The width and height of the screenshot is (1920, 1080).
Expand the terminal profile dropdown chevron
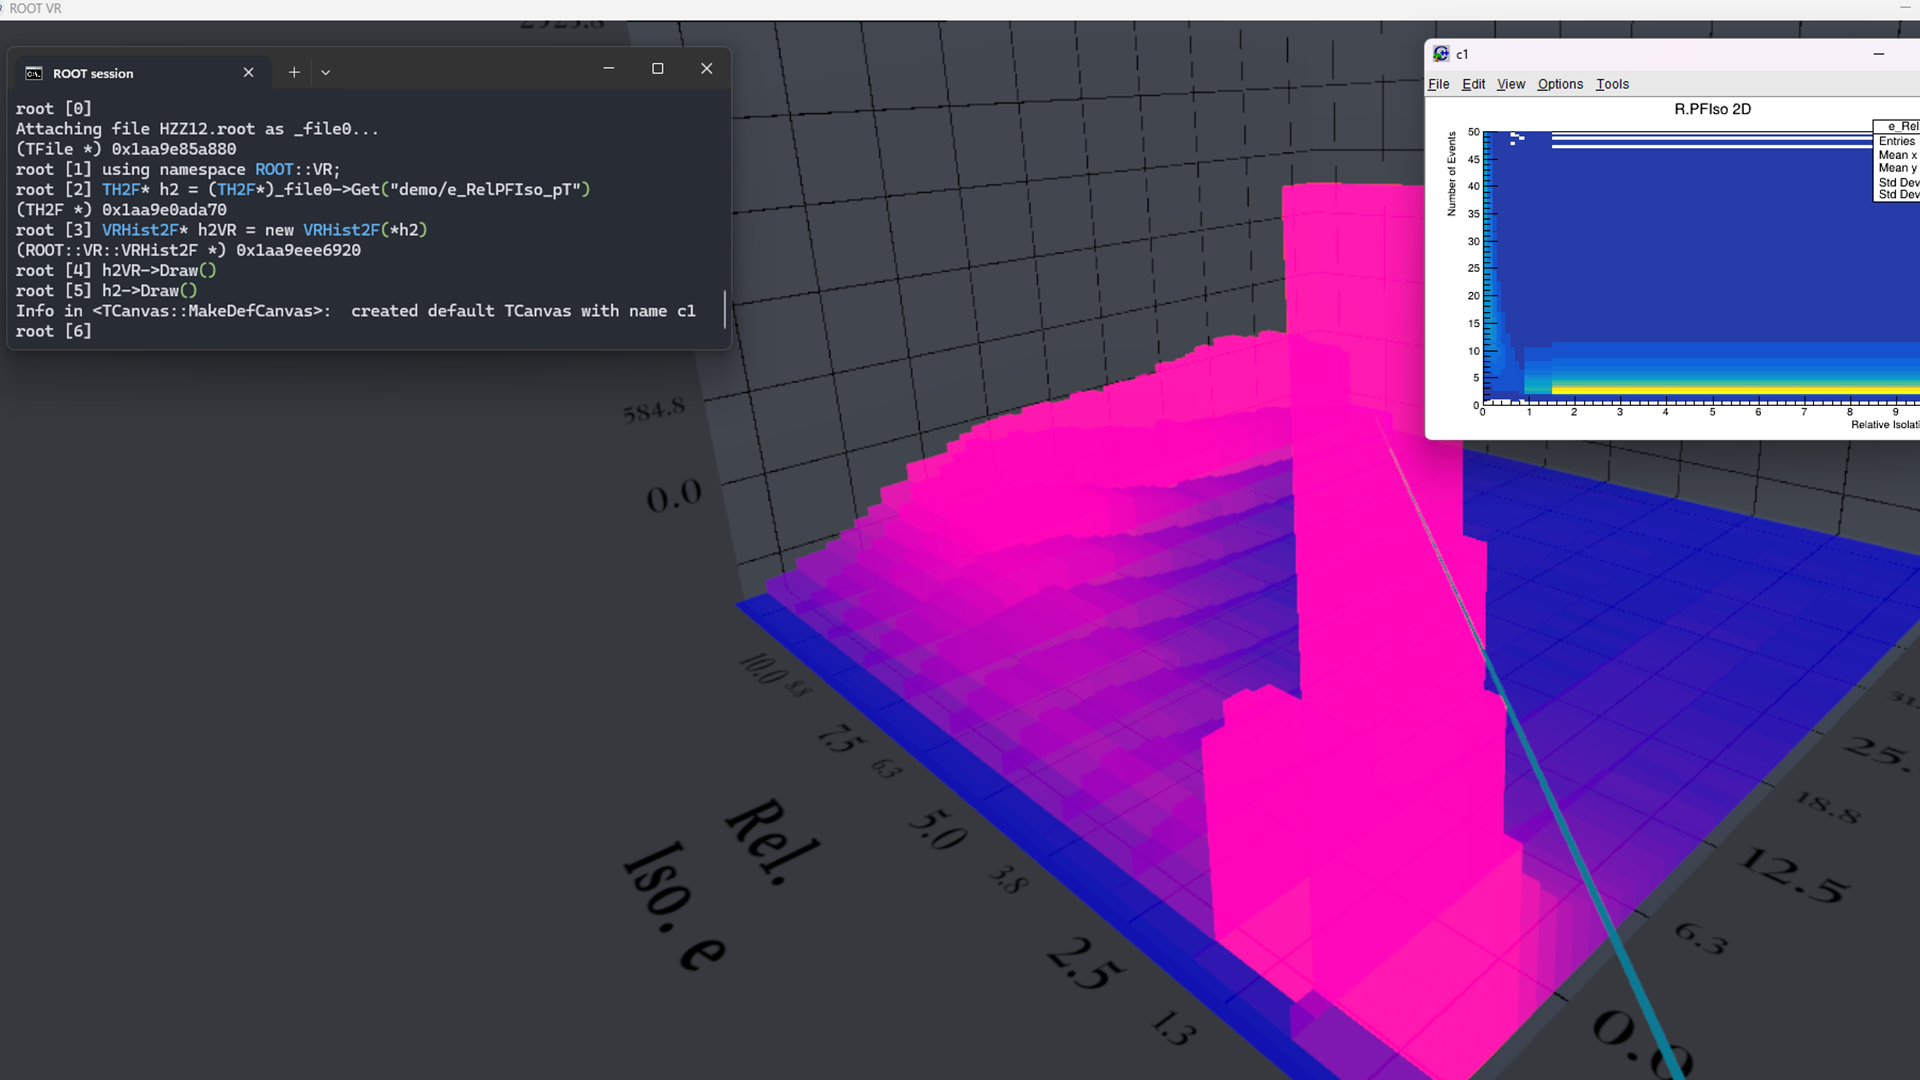point(326,72)
